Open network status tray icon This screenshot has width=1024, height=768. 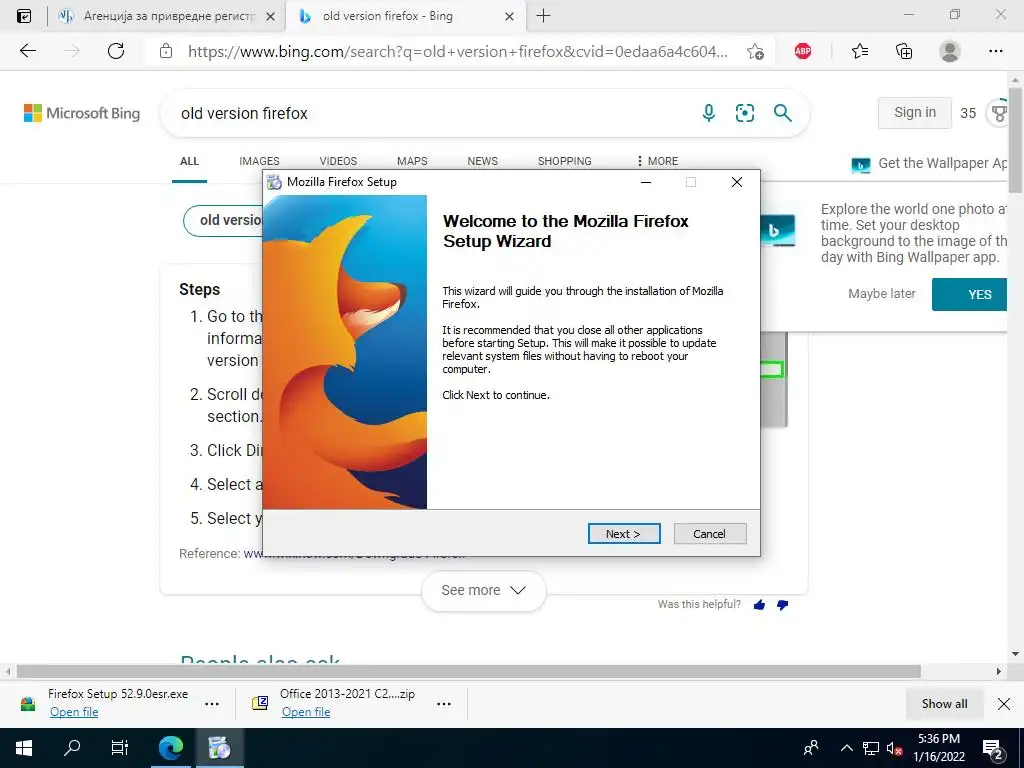[x=871, y=748]
